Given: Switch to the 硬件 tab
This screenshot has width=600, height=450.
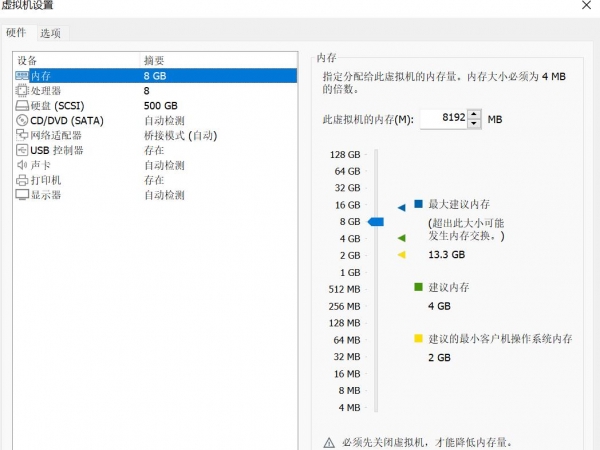Looking at the screenshot, I should (x=17, y=32).
